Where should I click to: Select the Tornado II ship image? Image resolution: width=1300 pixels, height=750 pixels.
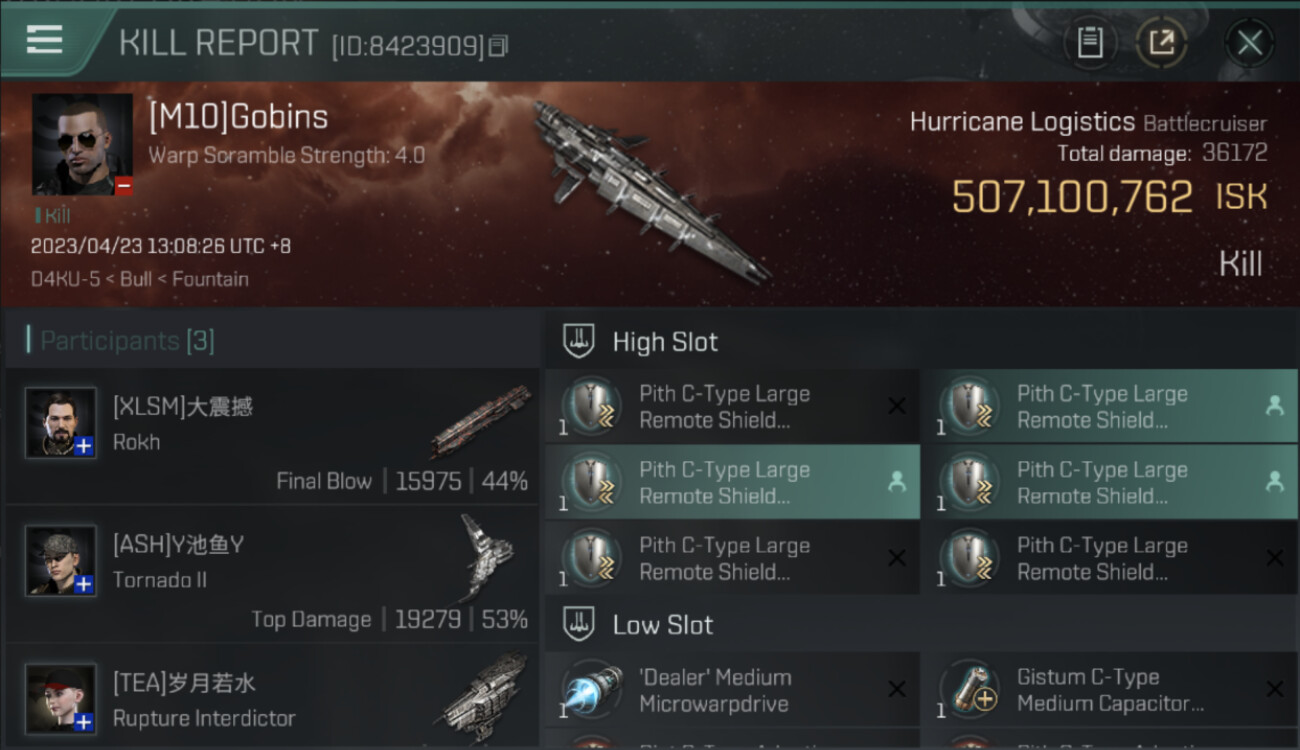[x=487, y=557]
